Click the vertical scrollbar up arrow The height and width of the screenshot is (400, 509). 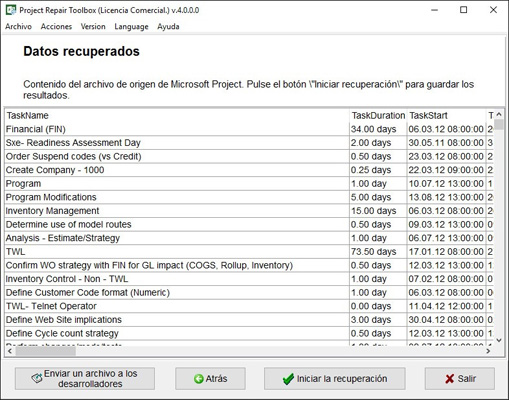point(499,115)
